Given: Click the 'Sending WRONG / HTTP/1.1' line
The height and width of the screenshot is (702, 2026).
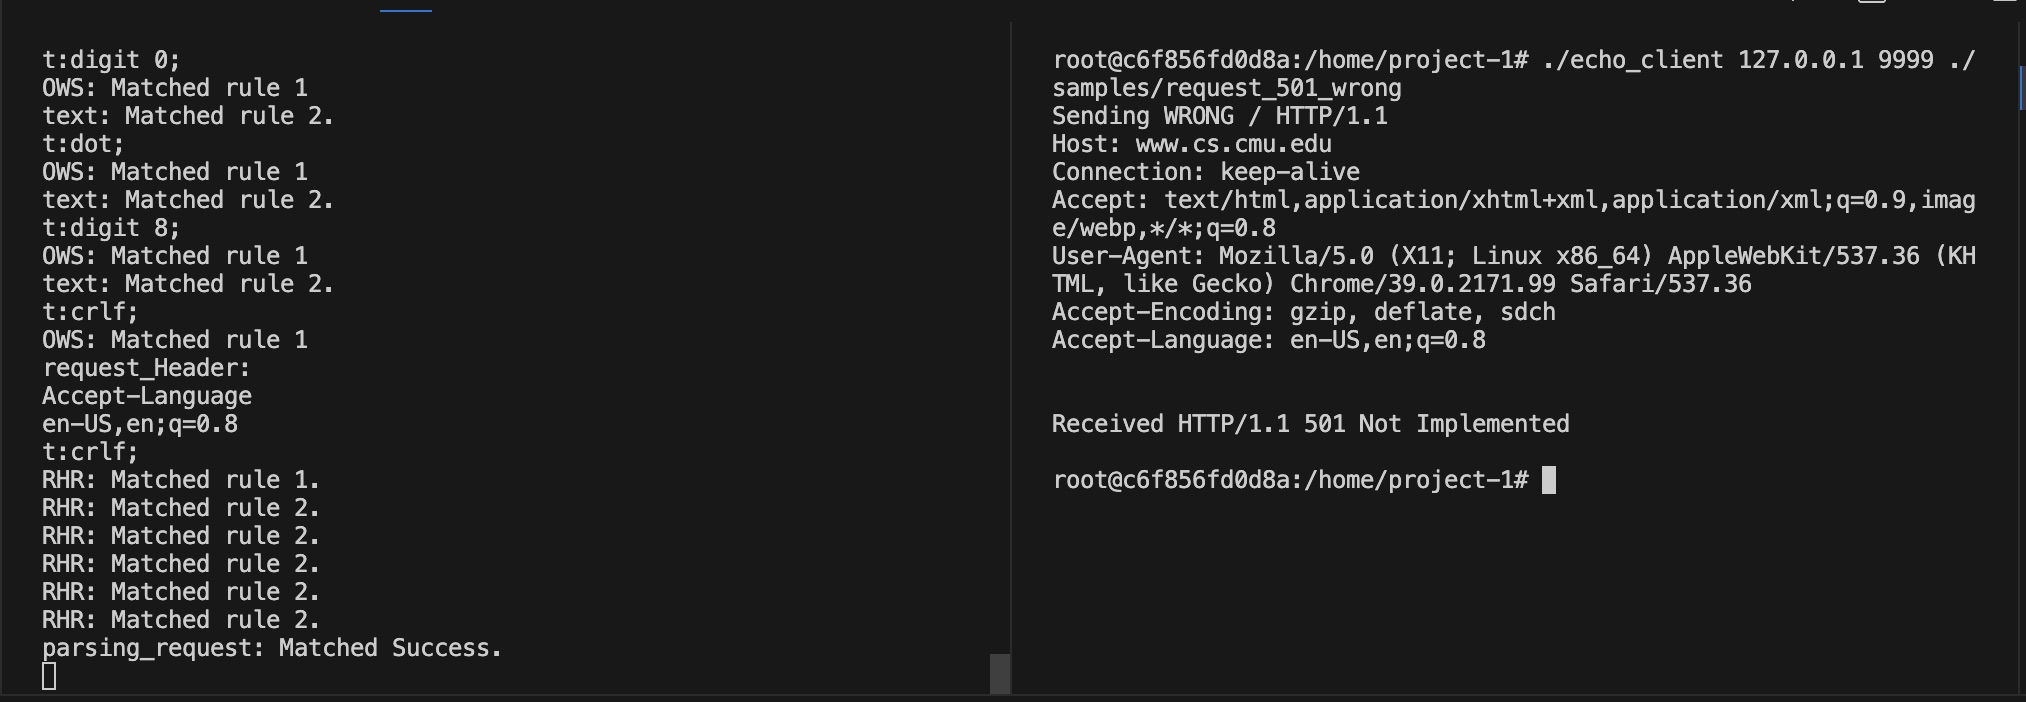Looking at the screenshot, I should click(1219, 116).
